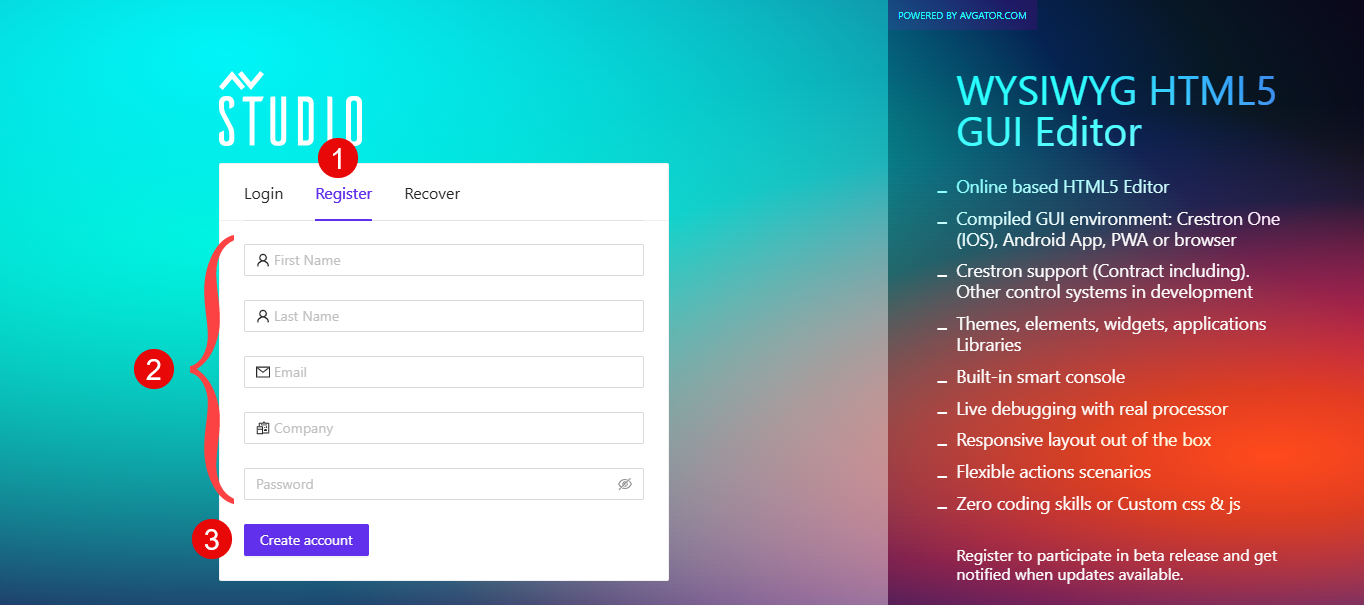Click the WYSIWYG HTML5 GUI Editor heading
Viewport: 1364px width, 605px height.
[1116, 111]
